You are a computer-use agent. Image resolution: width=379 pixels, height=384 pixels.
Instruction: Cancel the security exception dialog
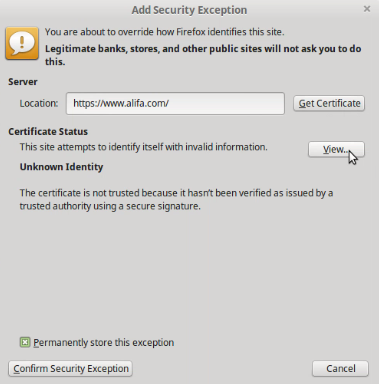340,369
